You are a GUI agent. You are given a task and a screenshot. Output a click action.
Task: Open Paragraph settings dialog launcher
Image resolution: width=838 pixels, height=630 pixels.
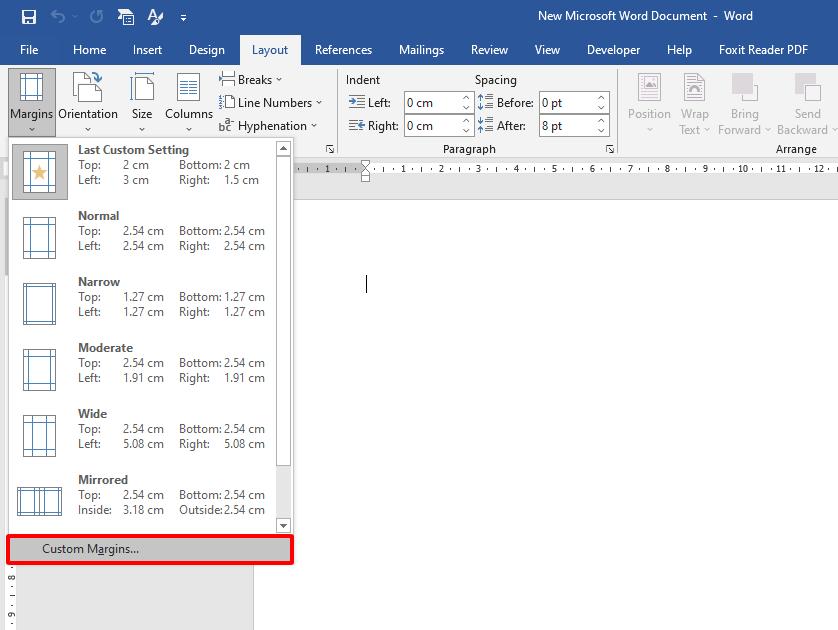610,149
